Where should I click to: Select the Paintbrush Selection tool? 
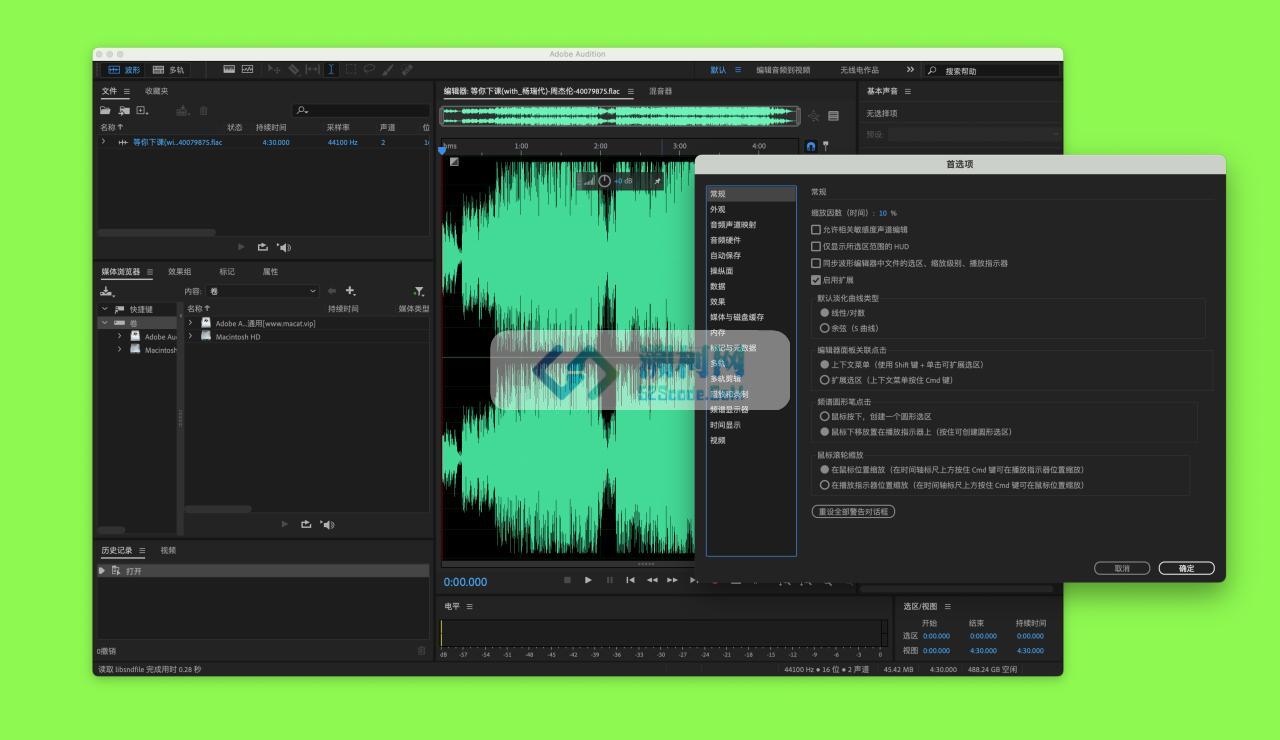pyautogui.click(x=388, y=70)
